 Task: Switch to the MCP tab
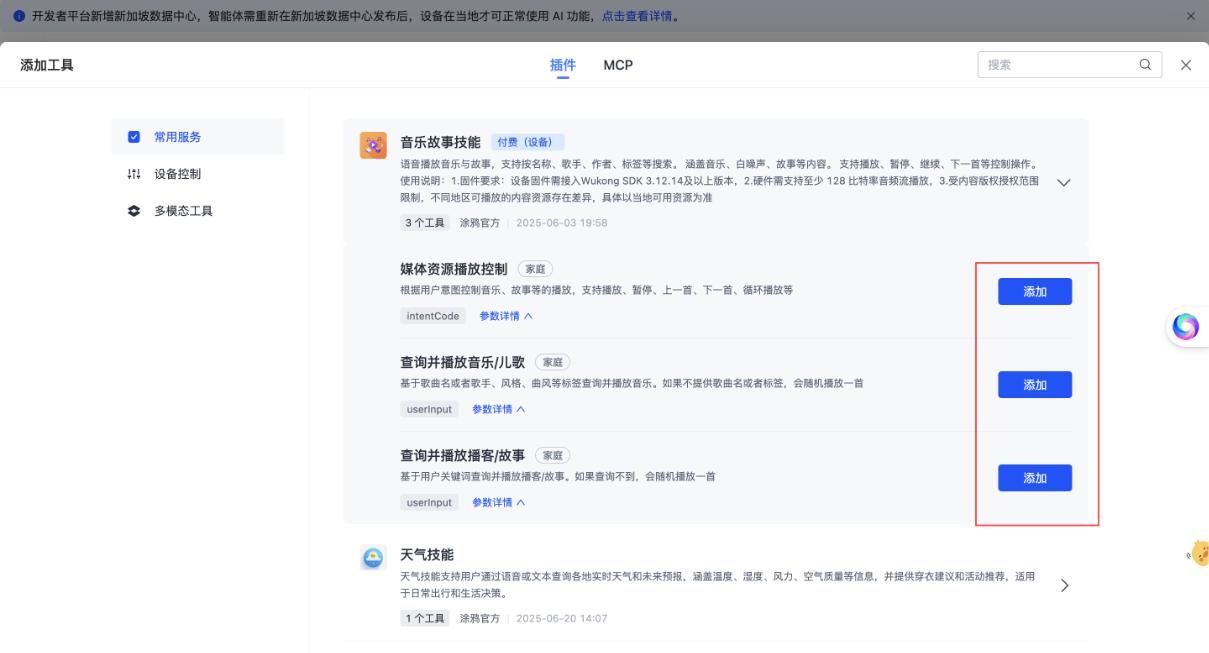coord(618,65)
